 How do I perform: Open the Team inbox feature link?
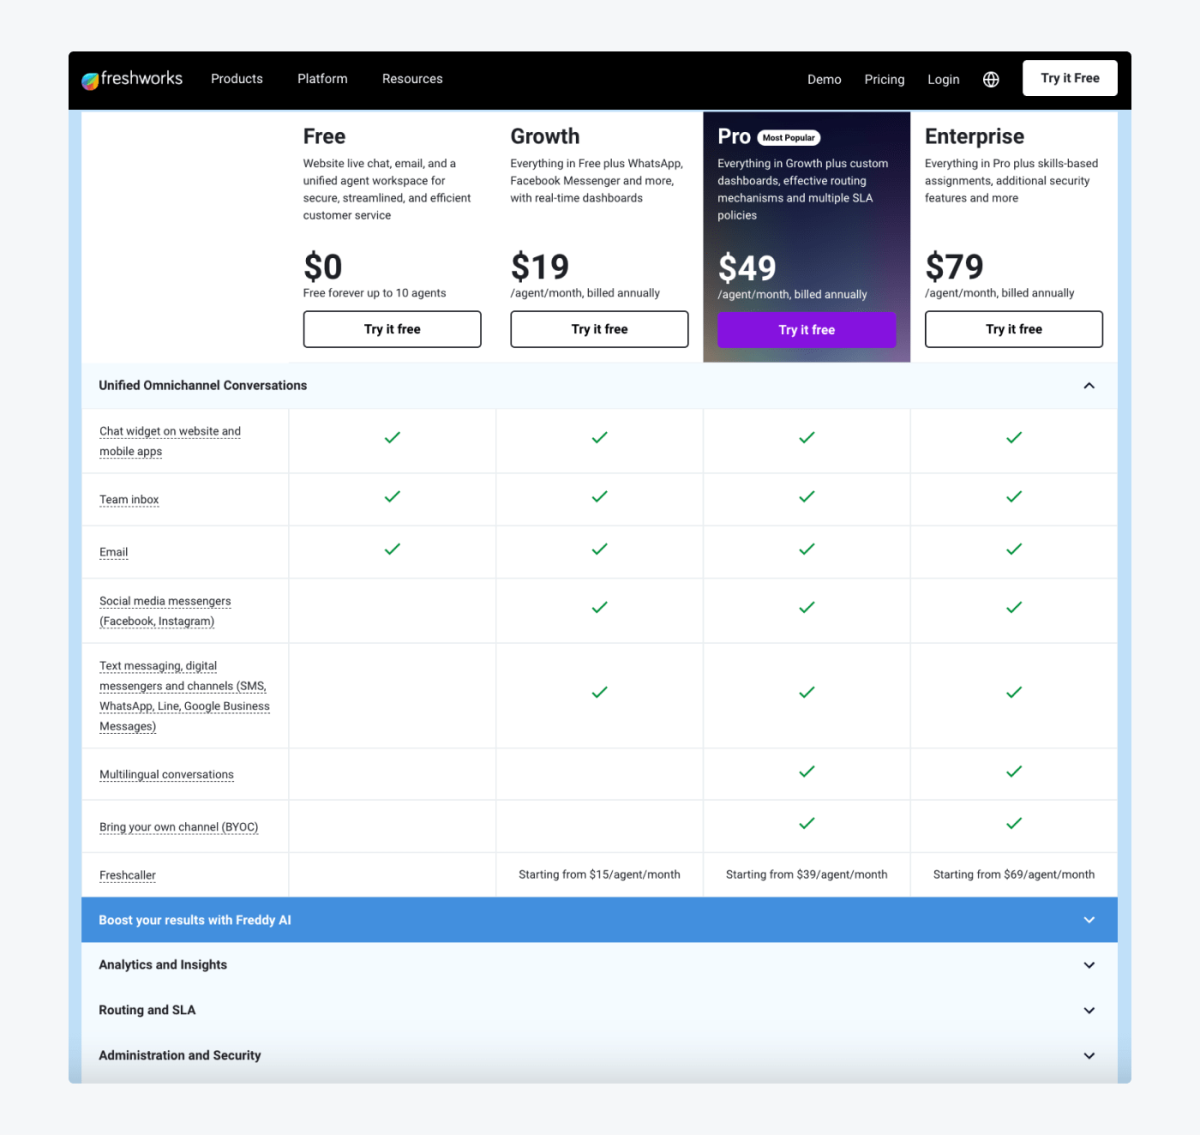129,499
